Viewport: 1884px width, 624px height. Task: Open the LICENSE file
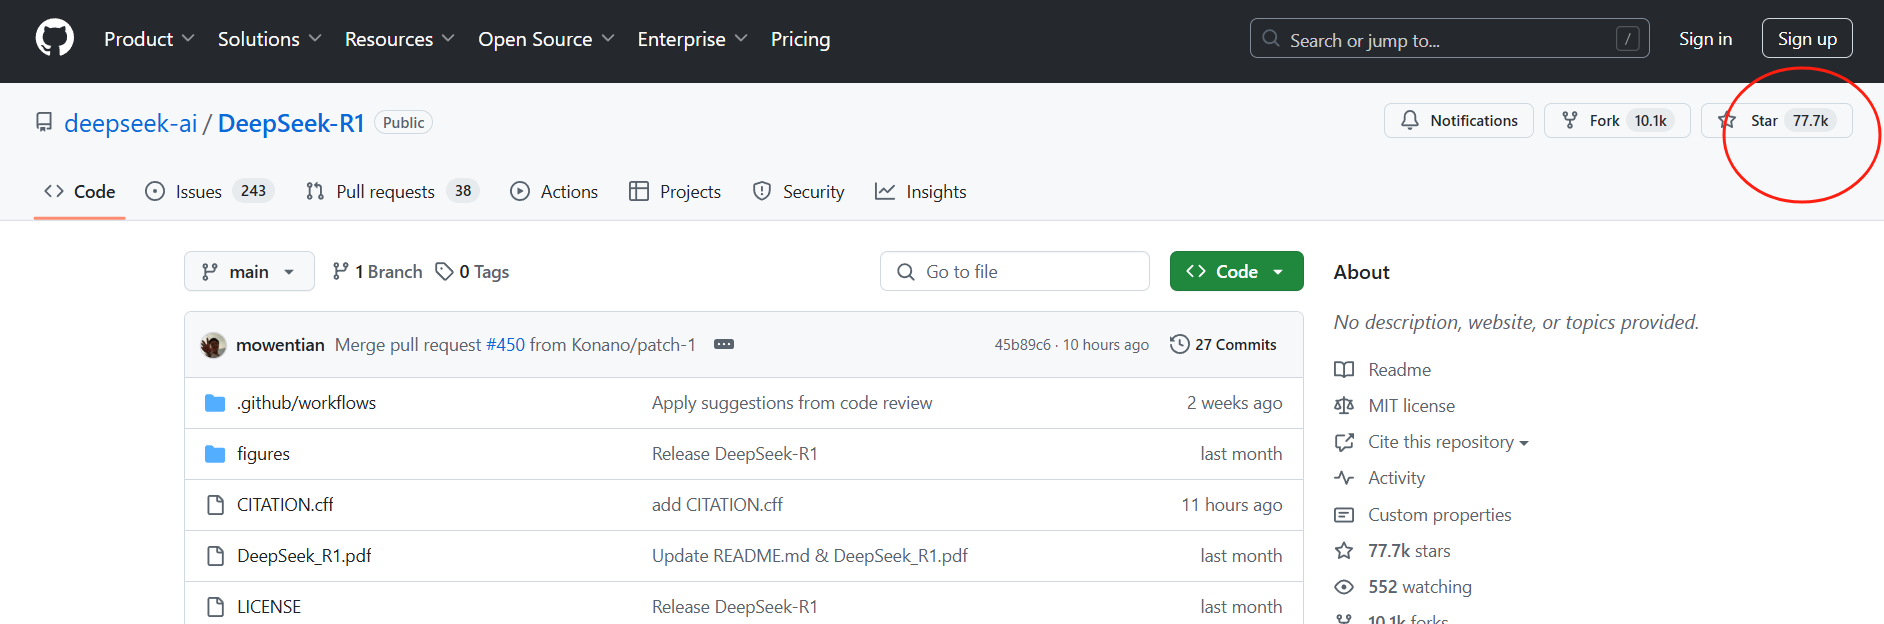[269, 607]
